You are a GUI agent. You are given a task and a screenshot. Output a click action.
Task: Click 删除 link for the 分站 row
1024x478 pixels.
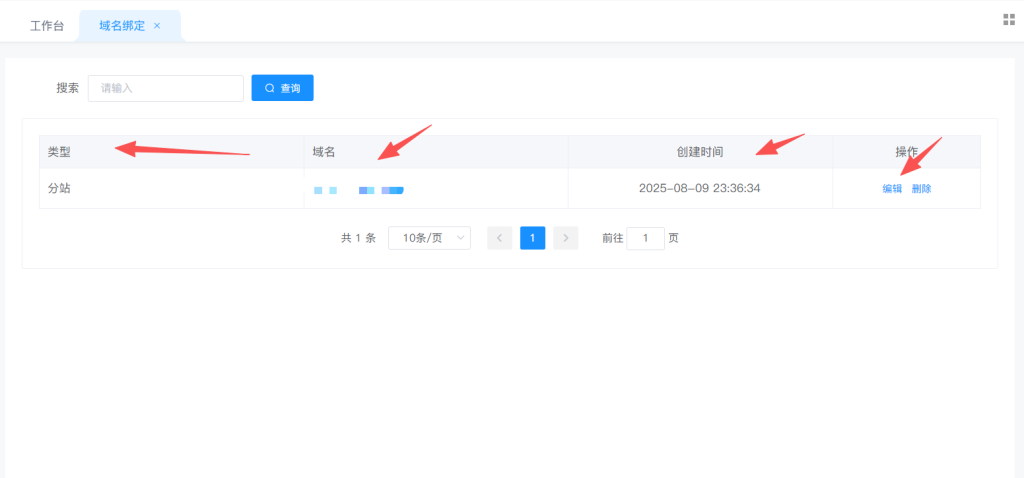coord(921,188)
